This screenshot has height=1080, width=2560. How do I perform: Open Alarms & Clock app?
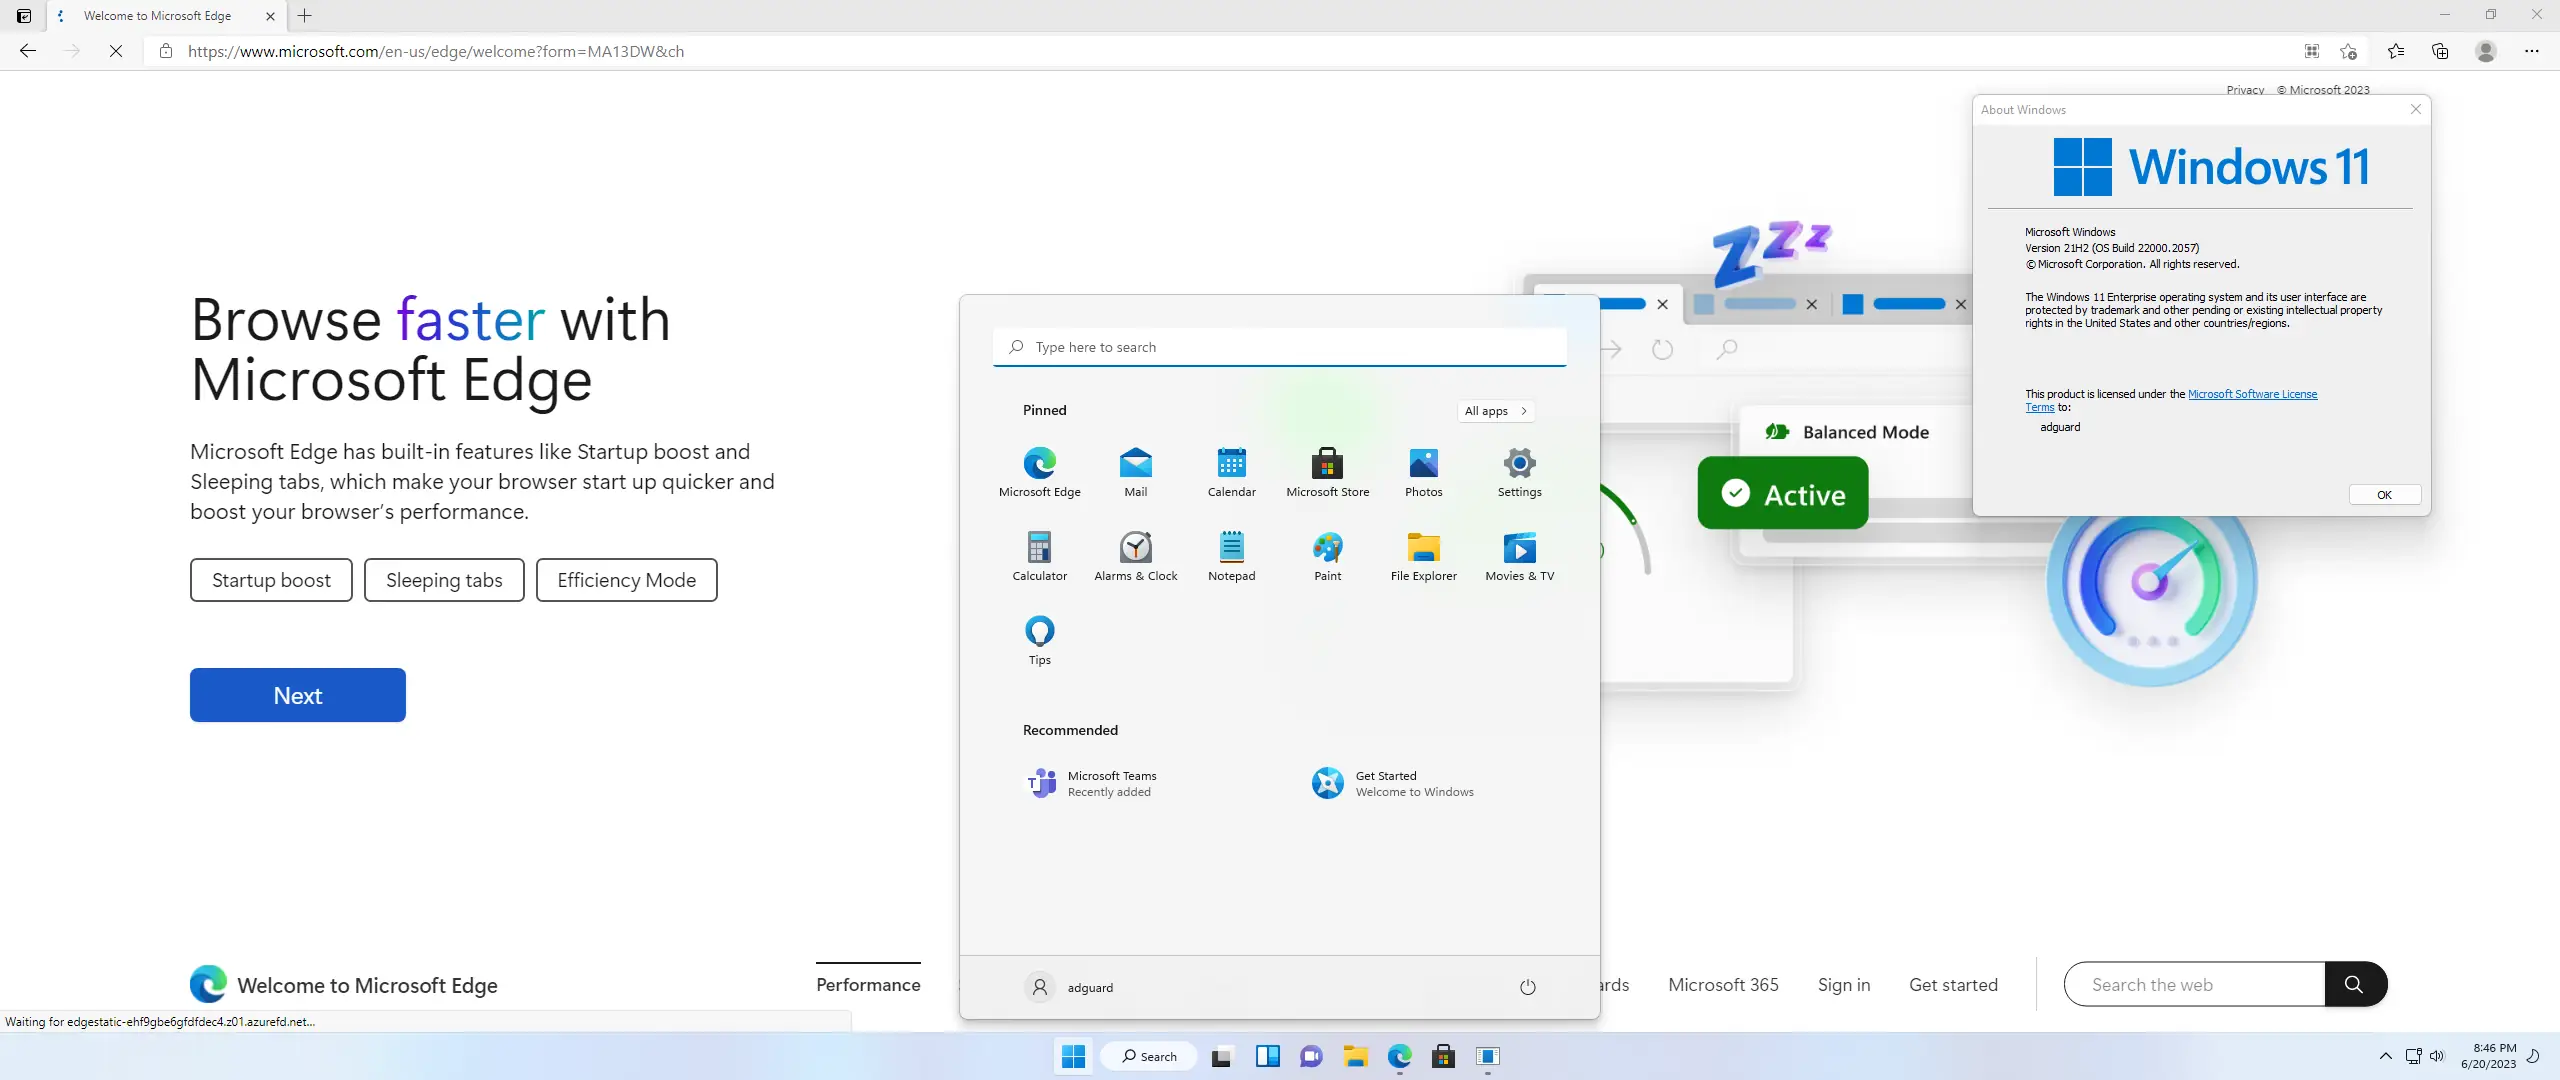click(1135, 555)
